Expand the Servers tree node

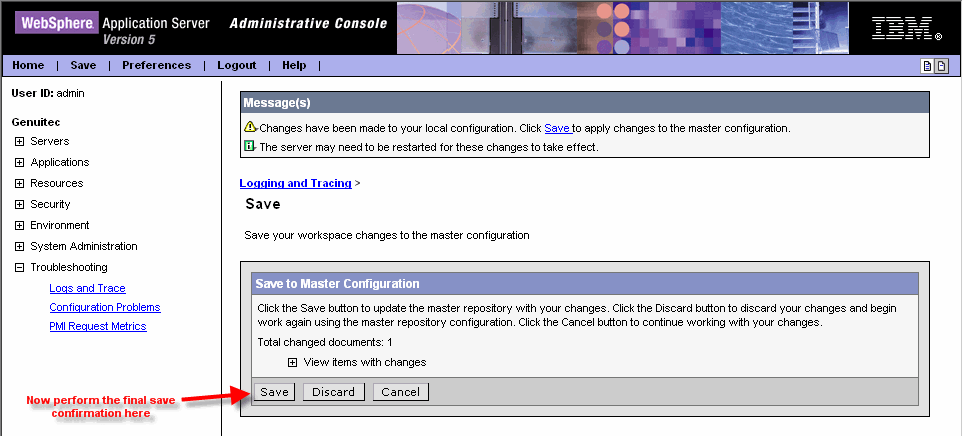[x=20, y=141]
